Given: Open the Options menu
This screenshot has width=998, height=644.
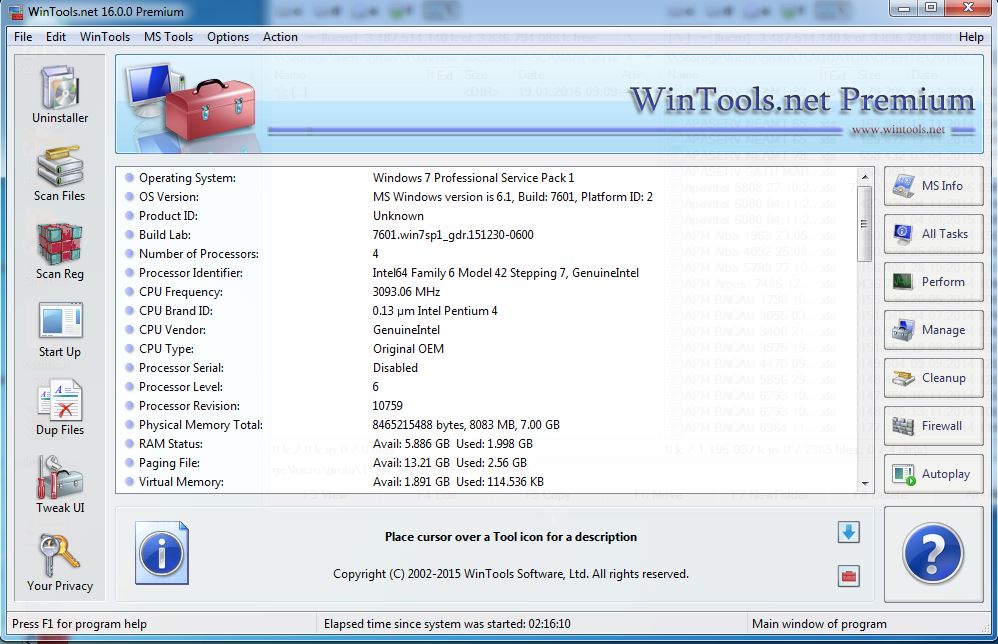Looking at the screenshot, I should pos(228,37).
